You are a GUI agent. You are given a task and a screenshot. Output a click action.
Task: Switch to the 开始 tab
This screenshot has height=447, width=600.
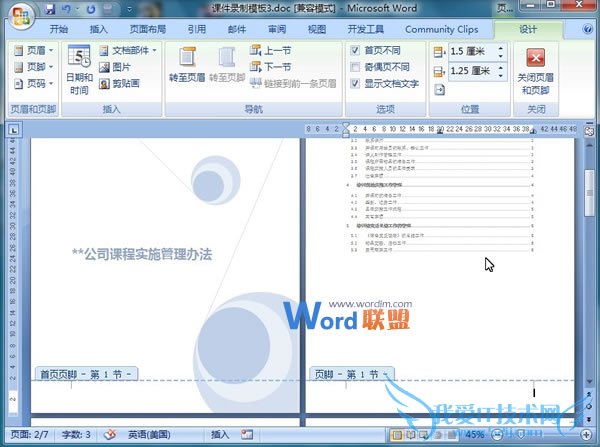coord(59,29)
